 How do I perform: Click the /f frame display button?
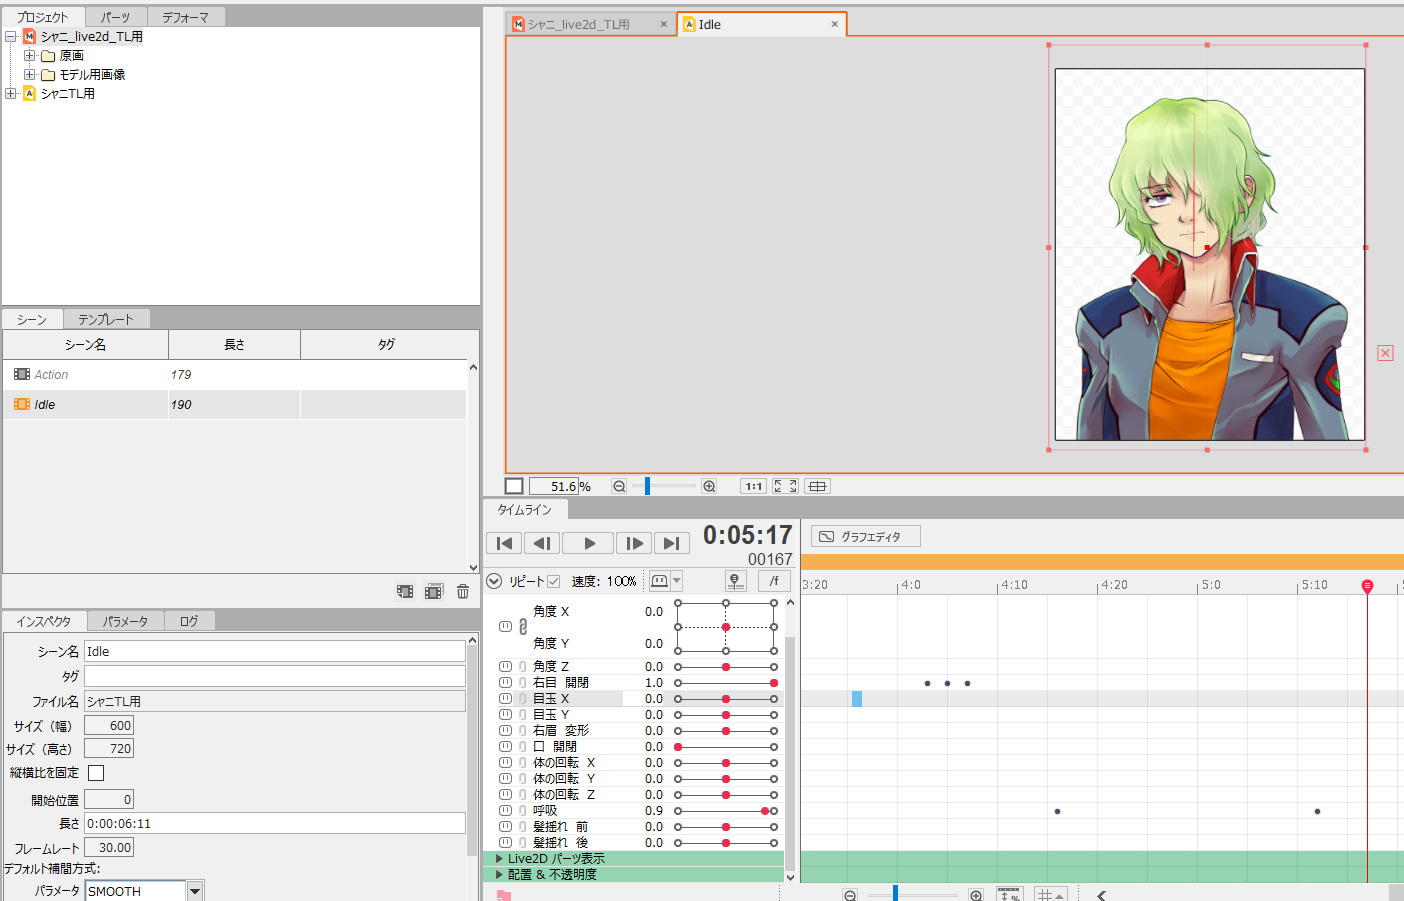[775, 581]
